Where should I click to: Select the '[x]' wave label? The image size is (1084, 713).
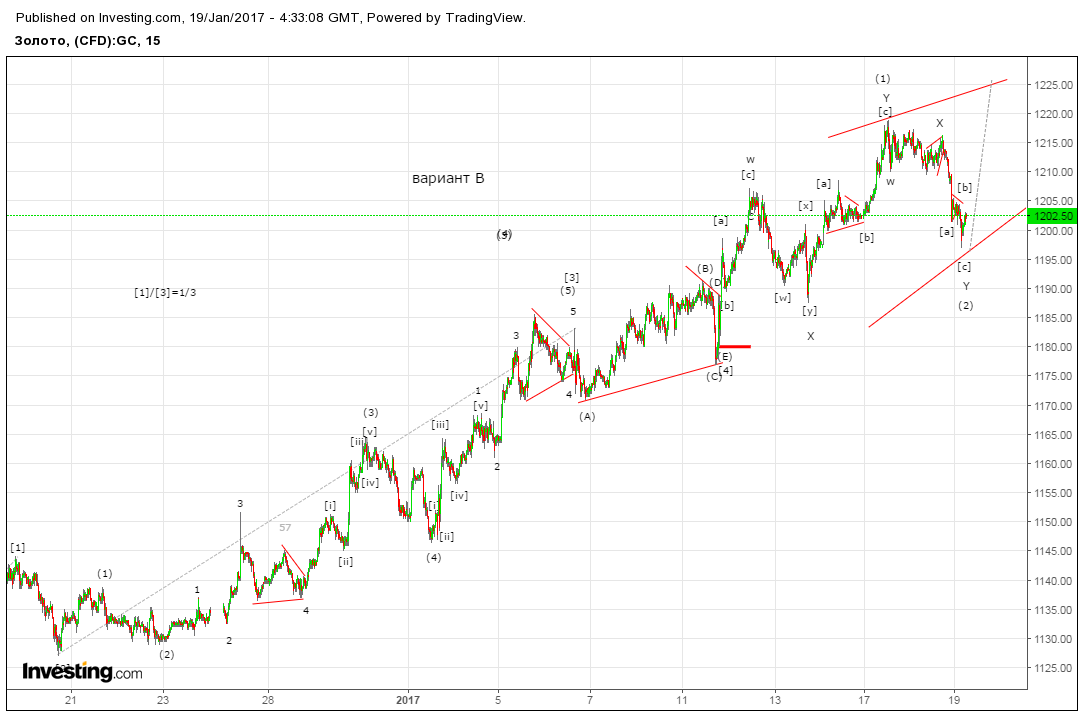point(805,205)
